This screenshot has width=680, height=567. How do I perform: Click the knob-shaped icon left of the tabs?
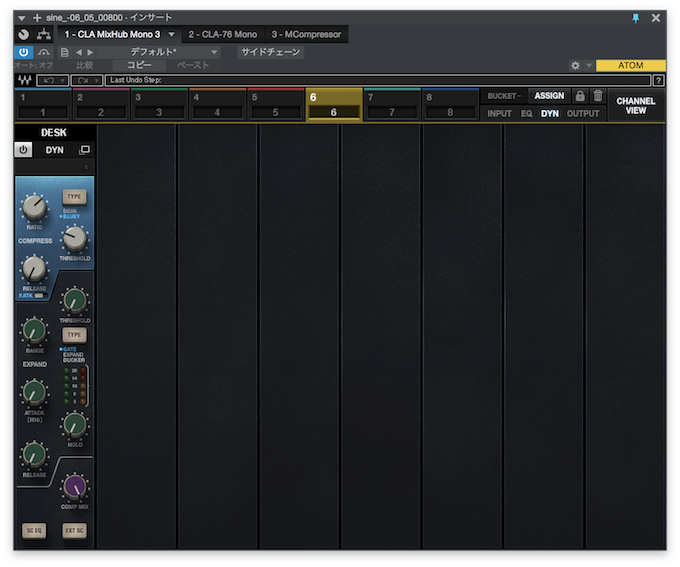point(24,34)
